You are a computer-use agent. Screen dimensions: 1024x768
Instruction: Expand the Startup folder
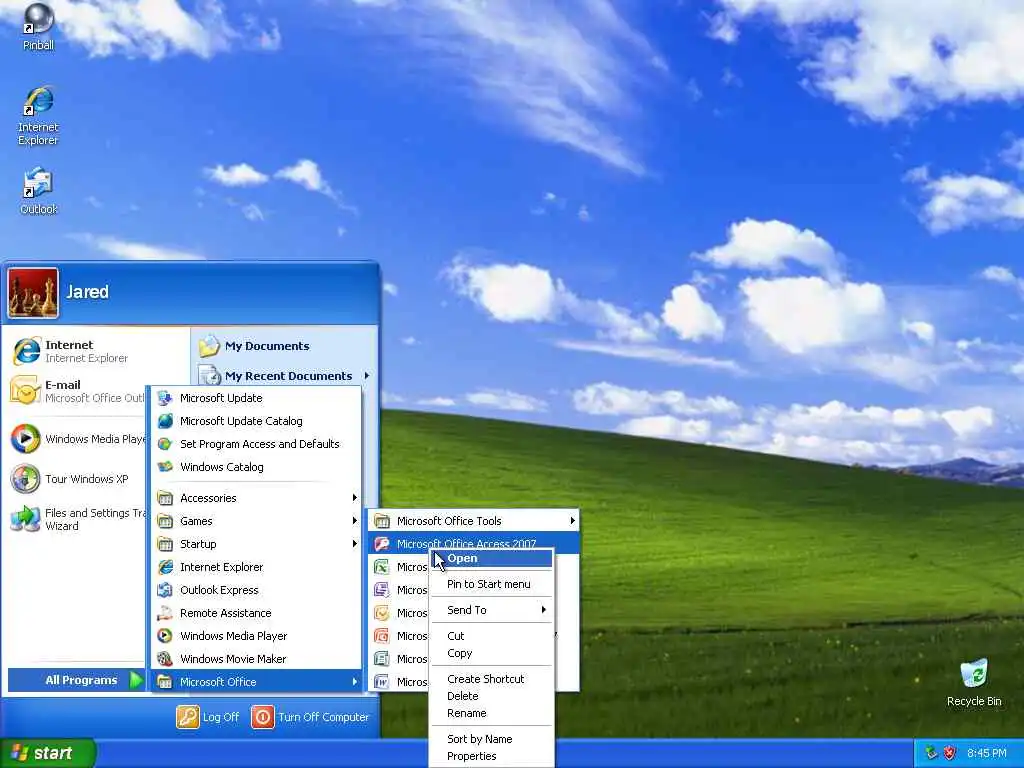coord(256,544)
